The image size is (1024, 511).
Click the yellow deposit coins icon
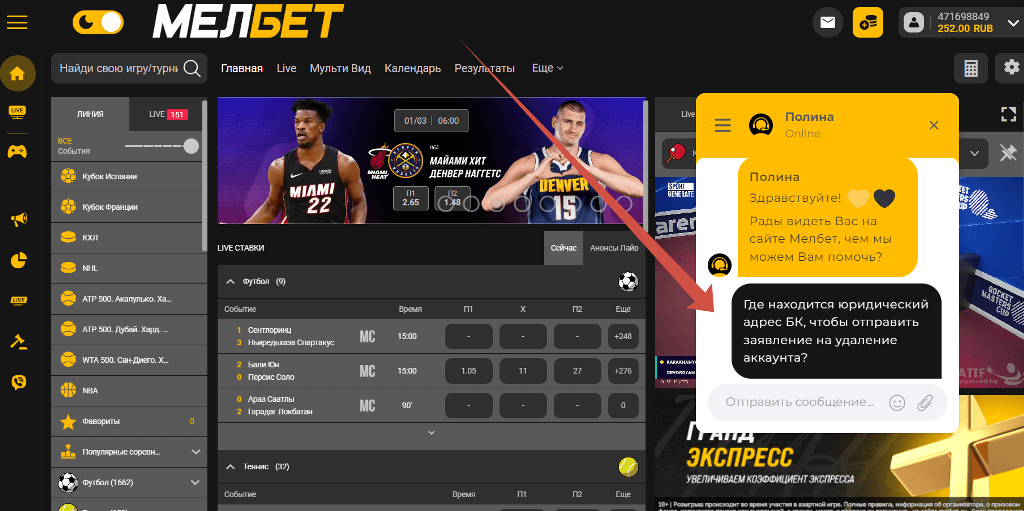867,21
